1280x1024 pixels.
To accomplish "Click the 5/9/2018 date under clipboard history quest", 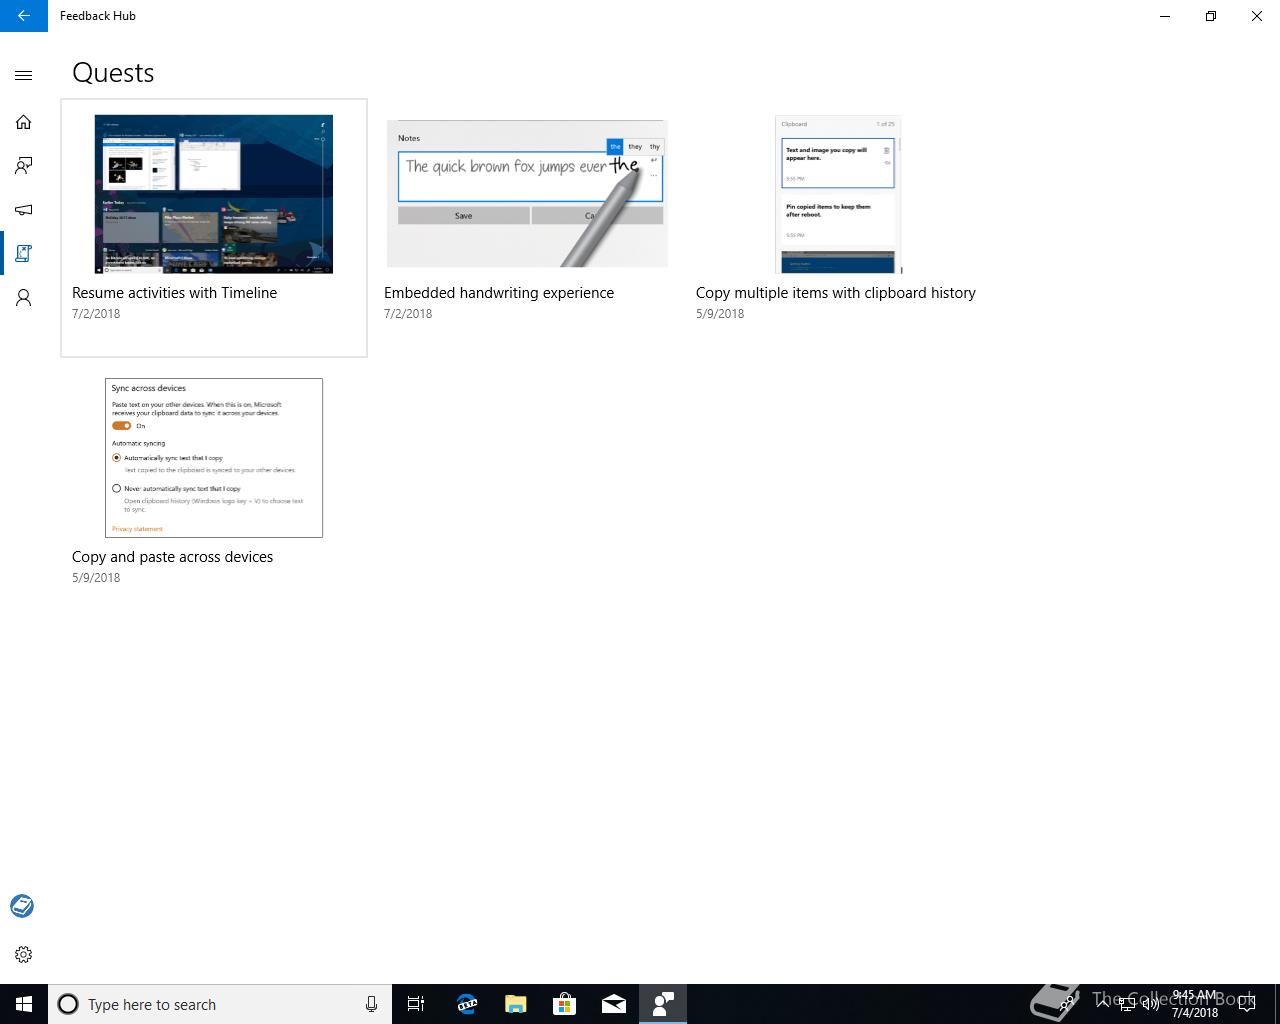I will pos(720,314).
